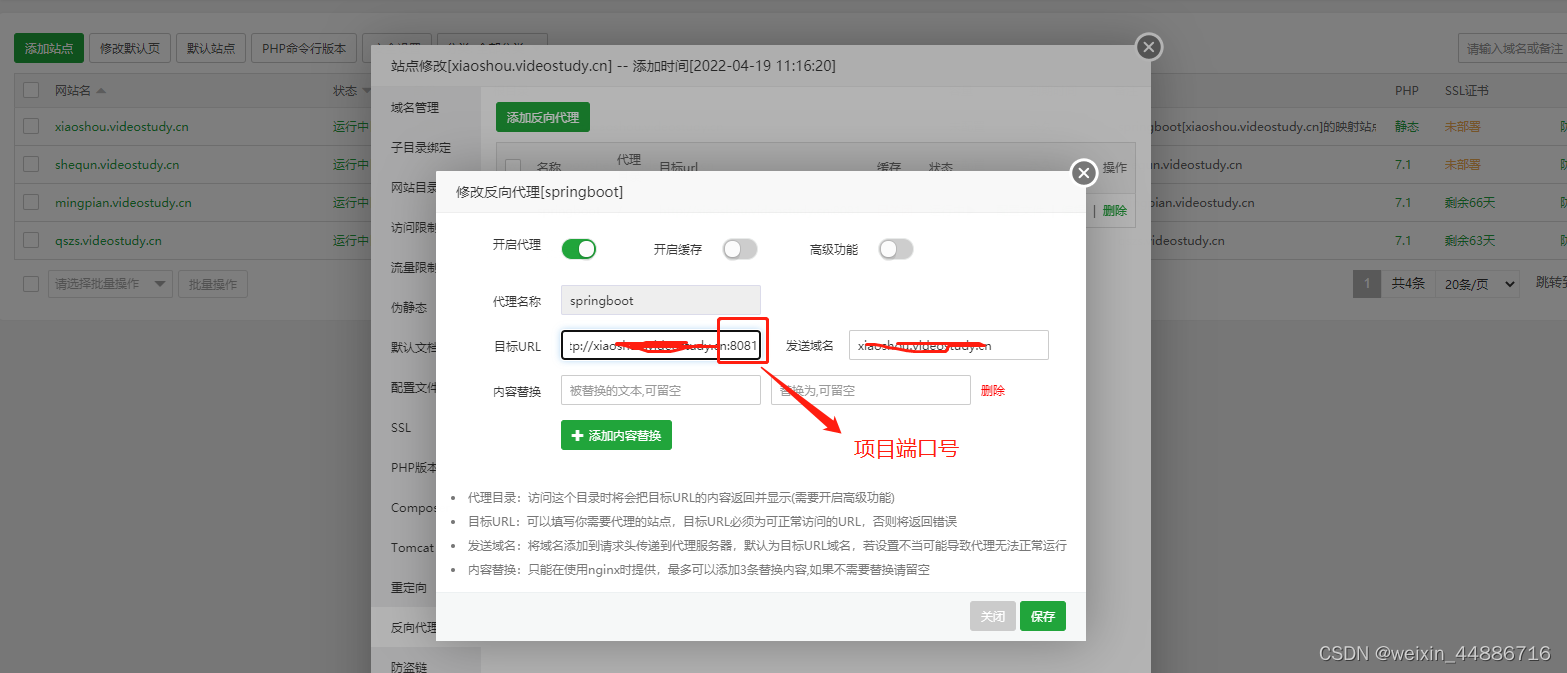Click the 添加反向代理 button

pyautogui.click(x=542, y=116)
